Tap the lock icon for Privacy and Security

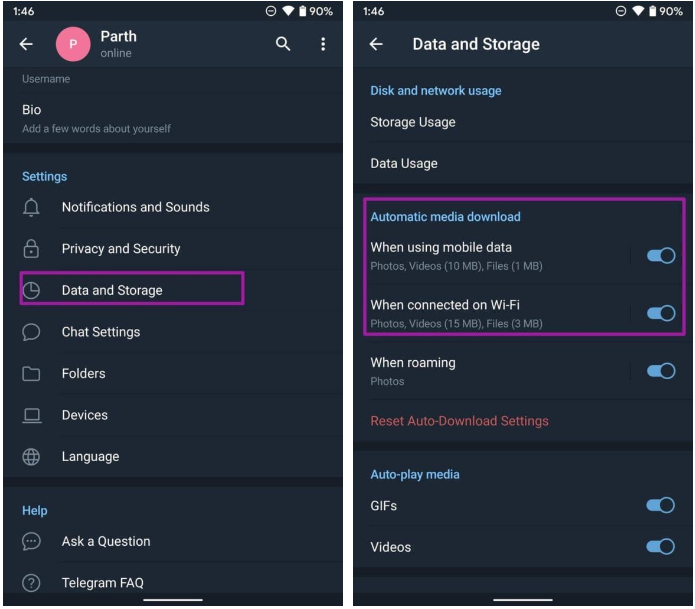(31, 249)
